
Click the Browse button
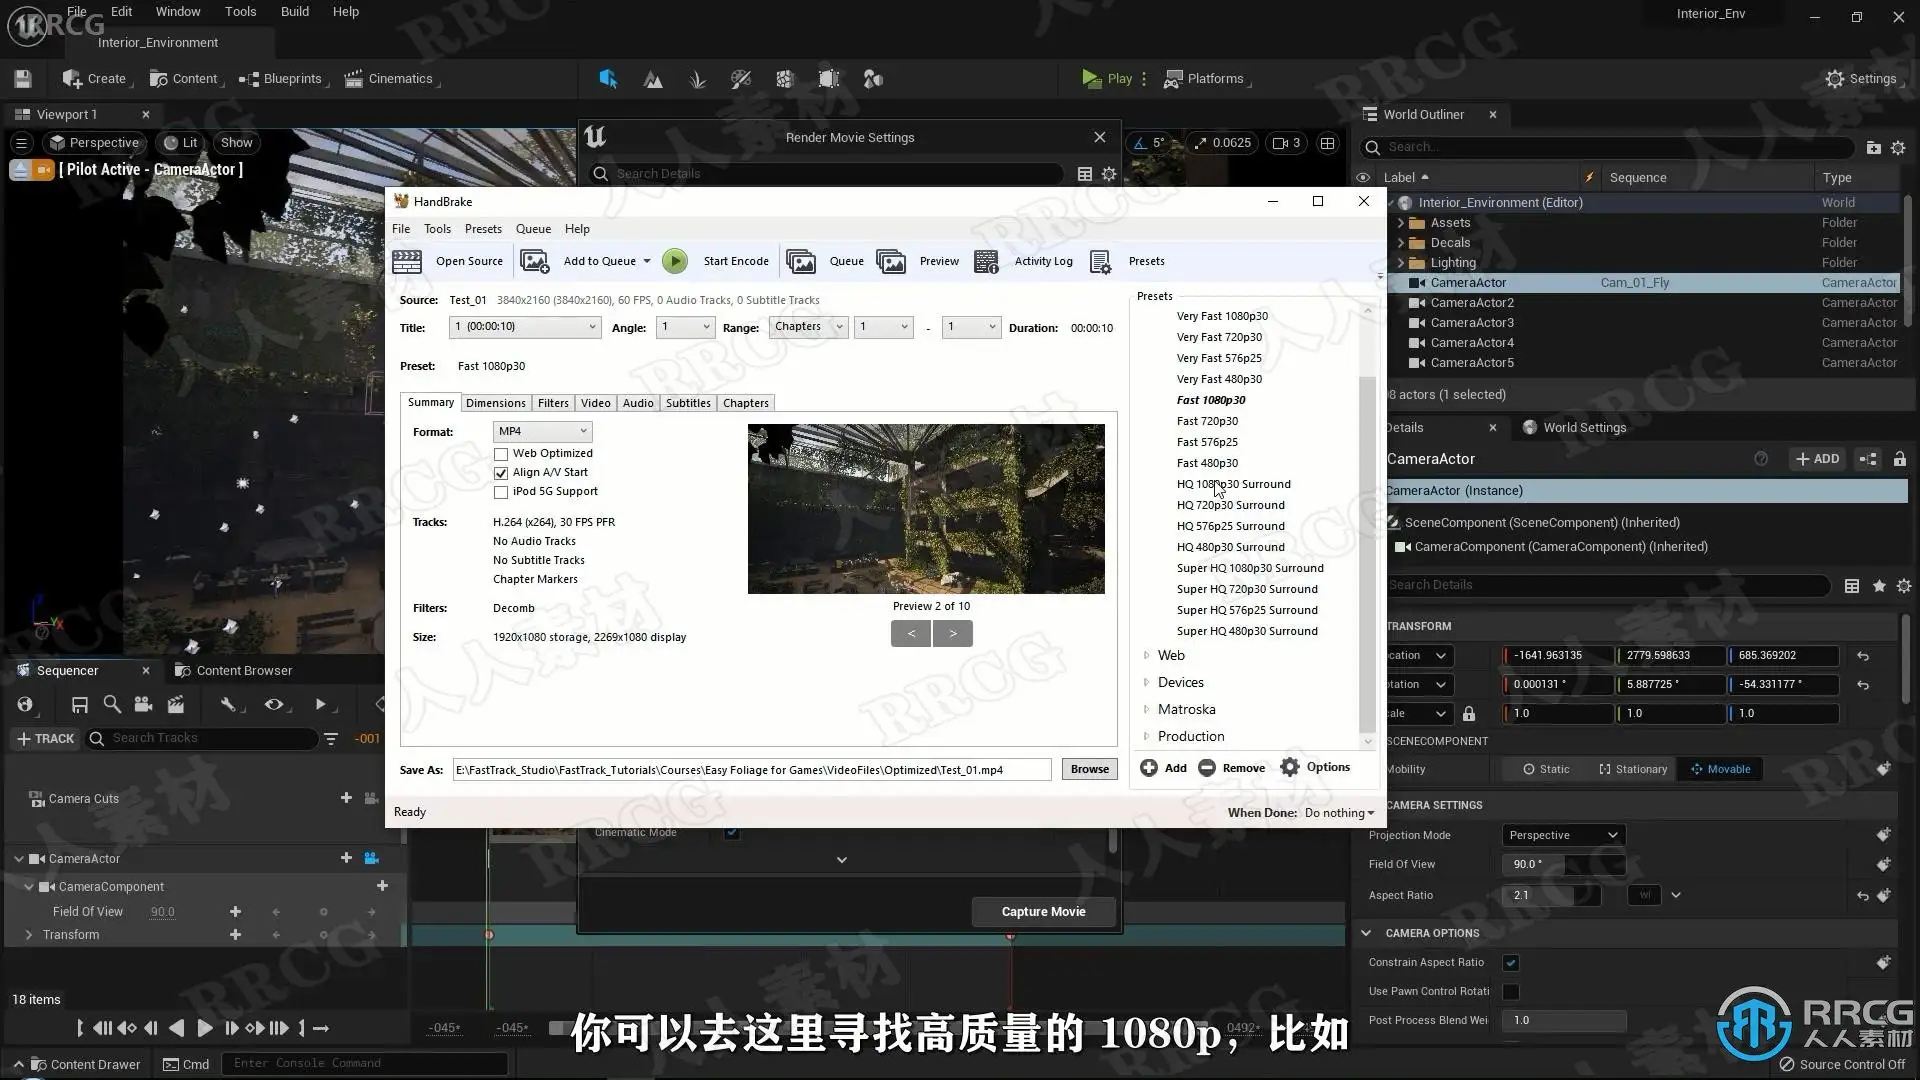click(1089, 769)
